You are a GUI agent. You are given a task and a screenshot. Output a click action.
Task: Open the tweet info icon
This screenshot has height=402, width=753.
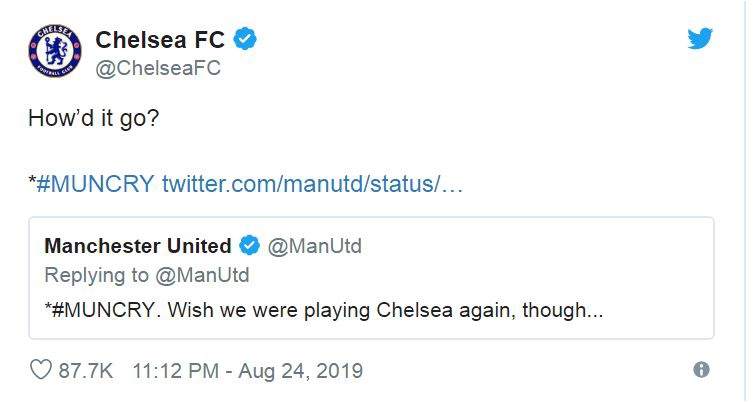tap(701, 370)
